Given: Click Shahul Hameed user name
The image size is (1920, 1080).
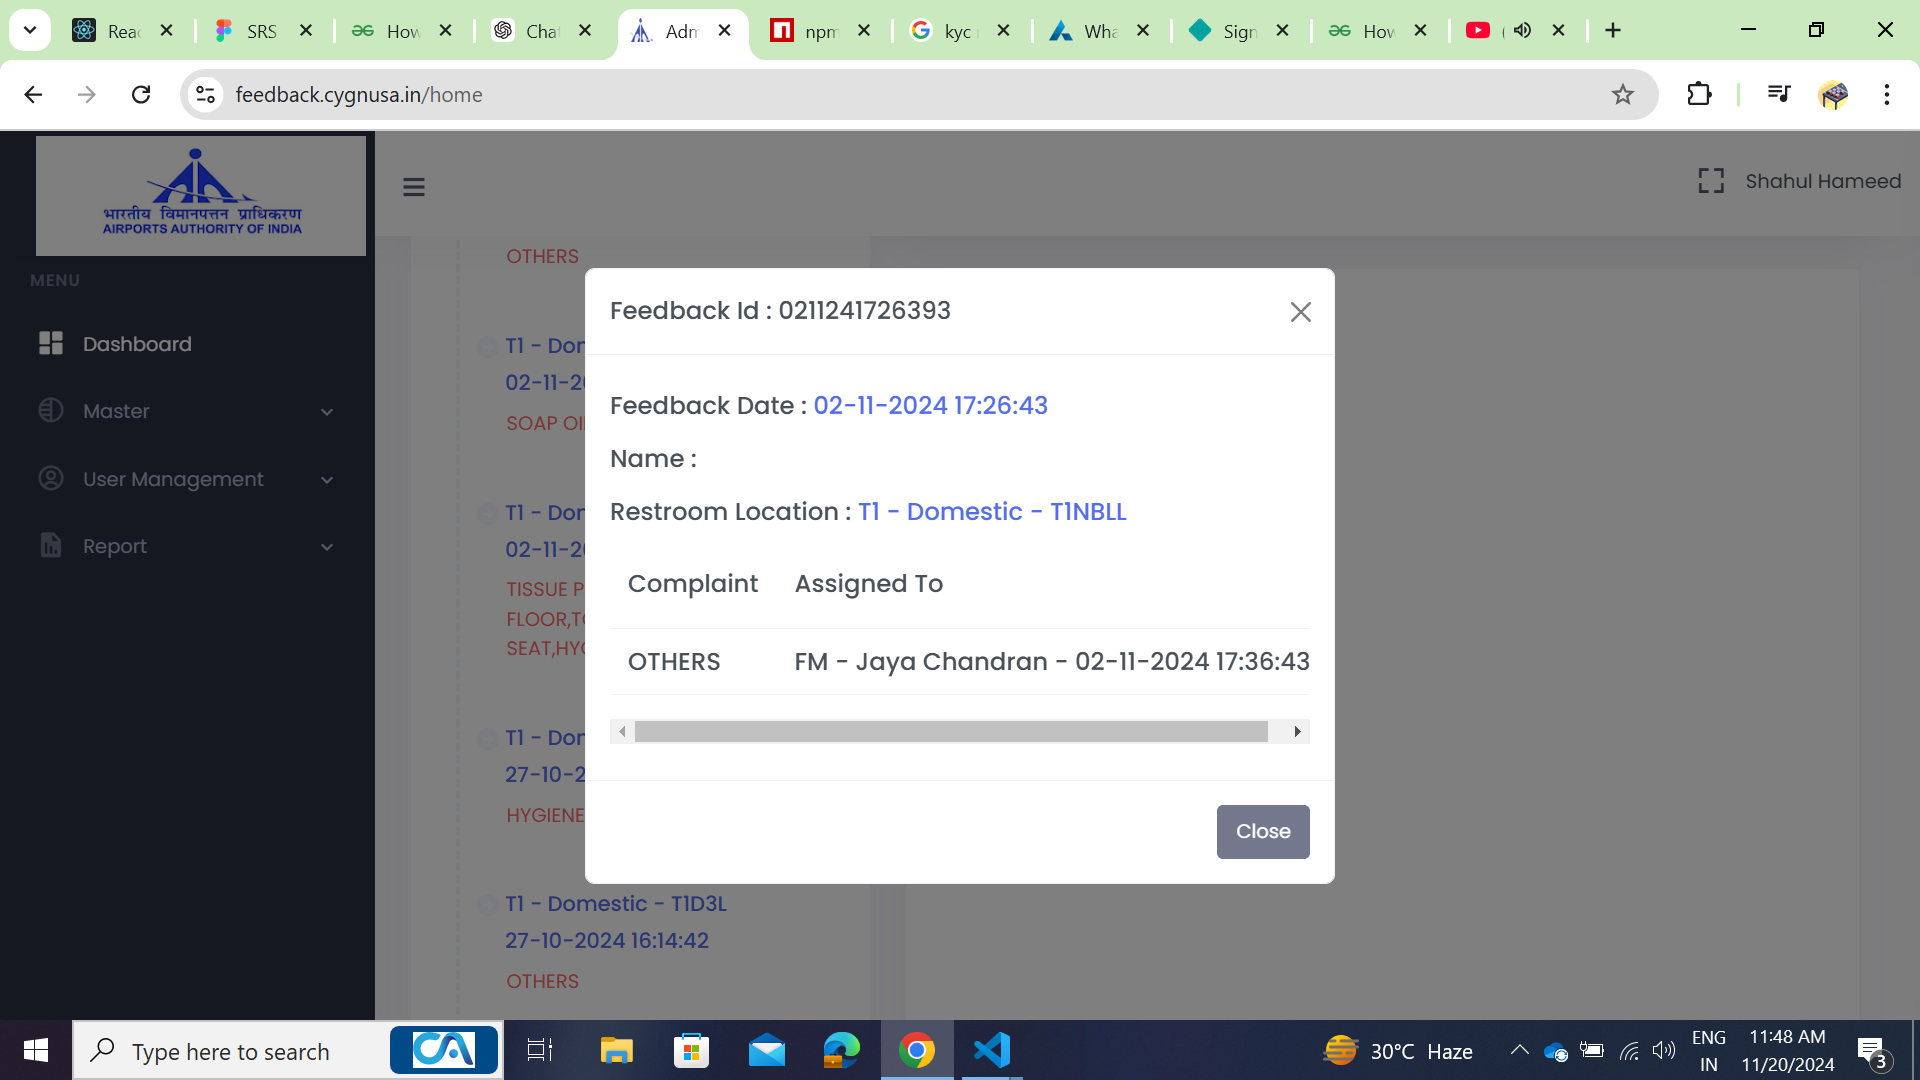Looking at the screenshot, I should tap(1822, 181).
